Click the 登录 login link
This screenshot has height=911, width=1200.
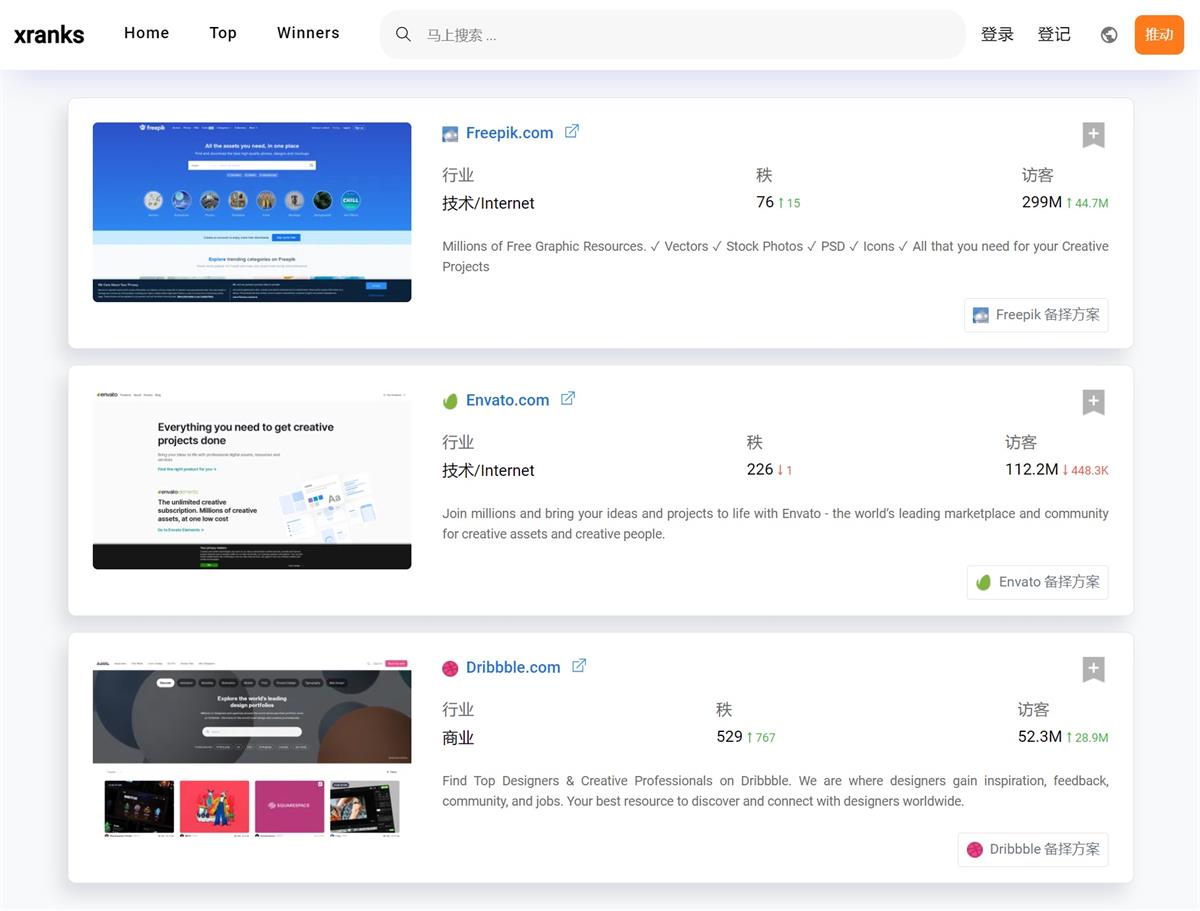[x=997, y=33]
